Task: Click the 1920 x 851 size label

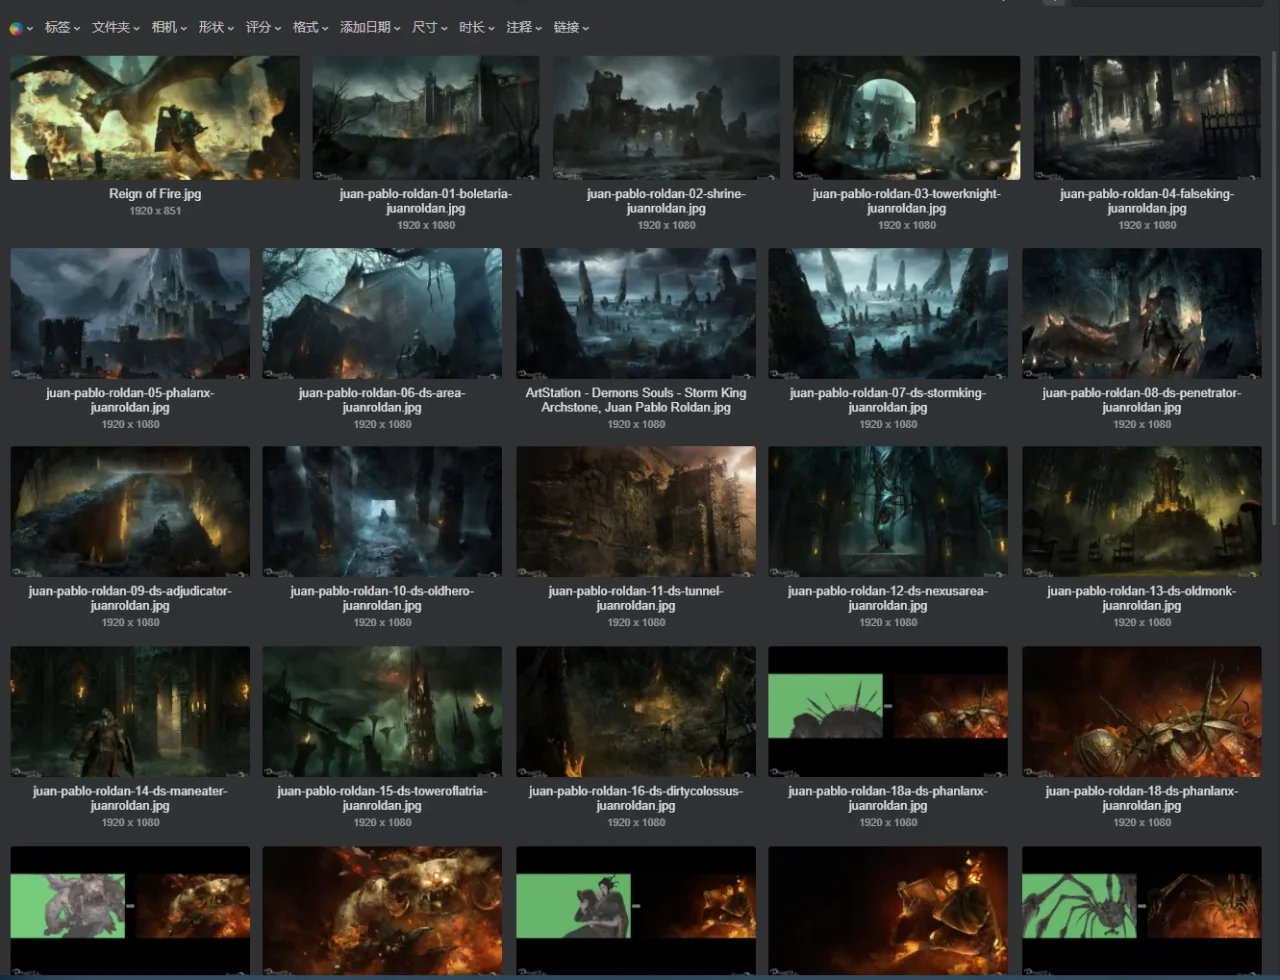Action: coord(155,211)
